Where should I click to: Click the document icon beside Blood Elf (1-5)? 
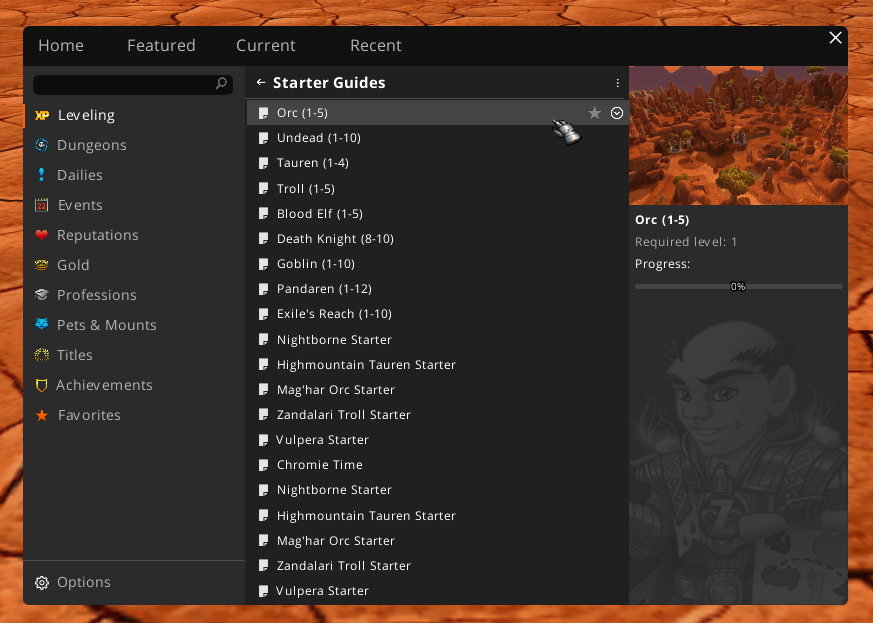(264, 214)
